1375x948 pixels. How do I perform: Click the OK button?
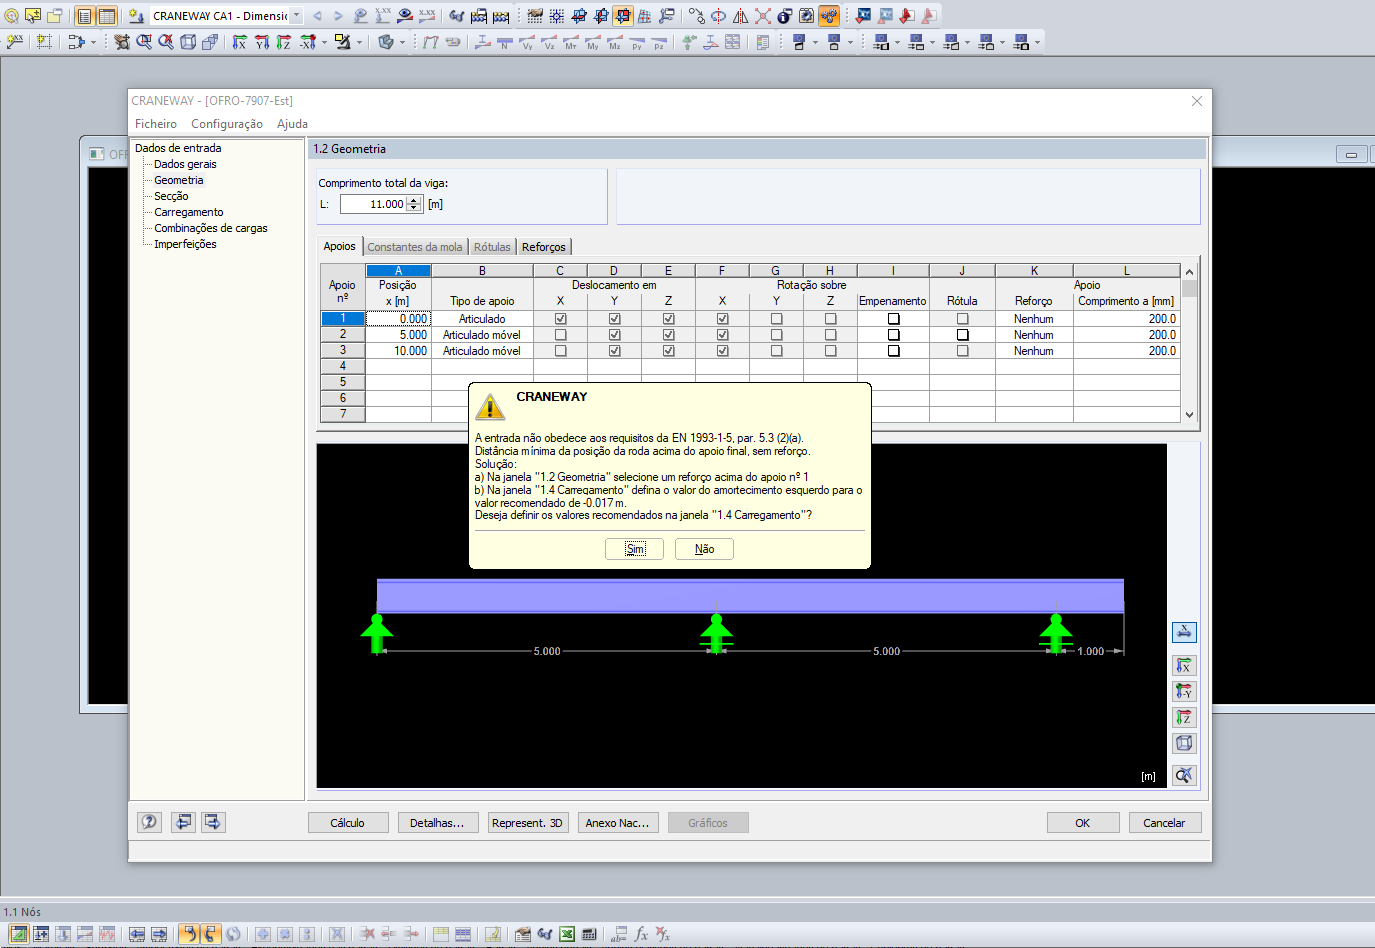point(1082,823)
